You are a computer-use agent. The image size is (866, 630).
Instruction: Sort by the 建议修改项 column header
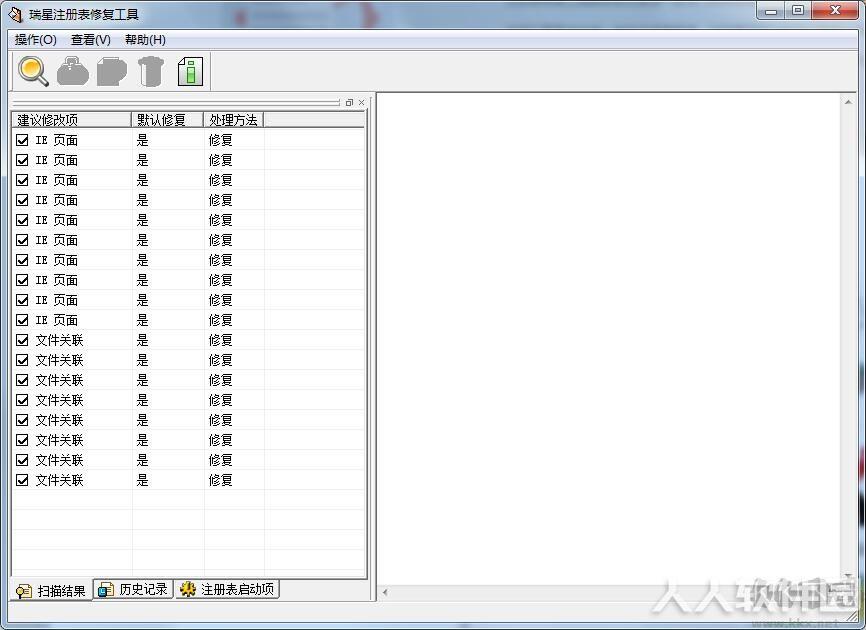click(x=71, y=120)
